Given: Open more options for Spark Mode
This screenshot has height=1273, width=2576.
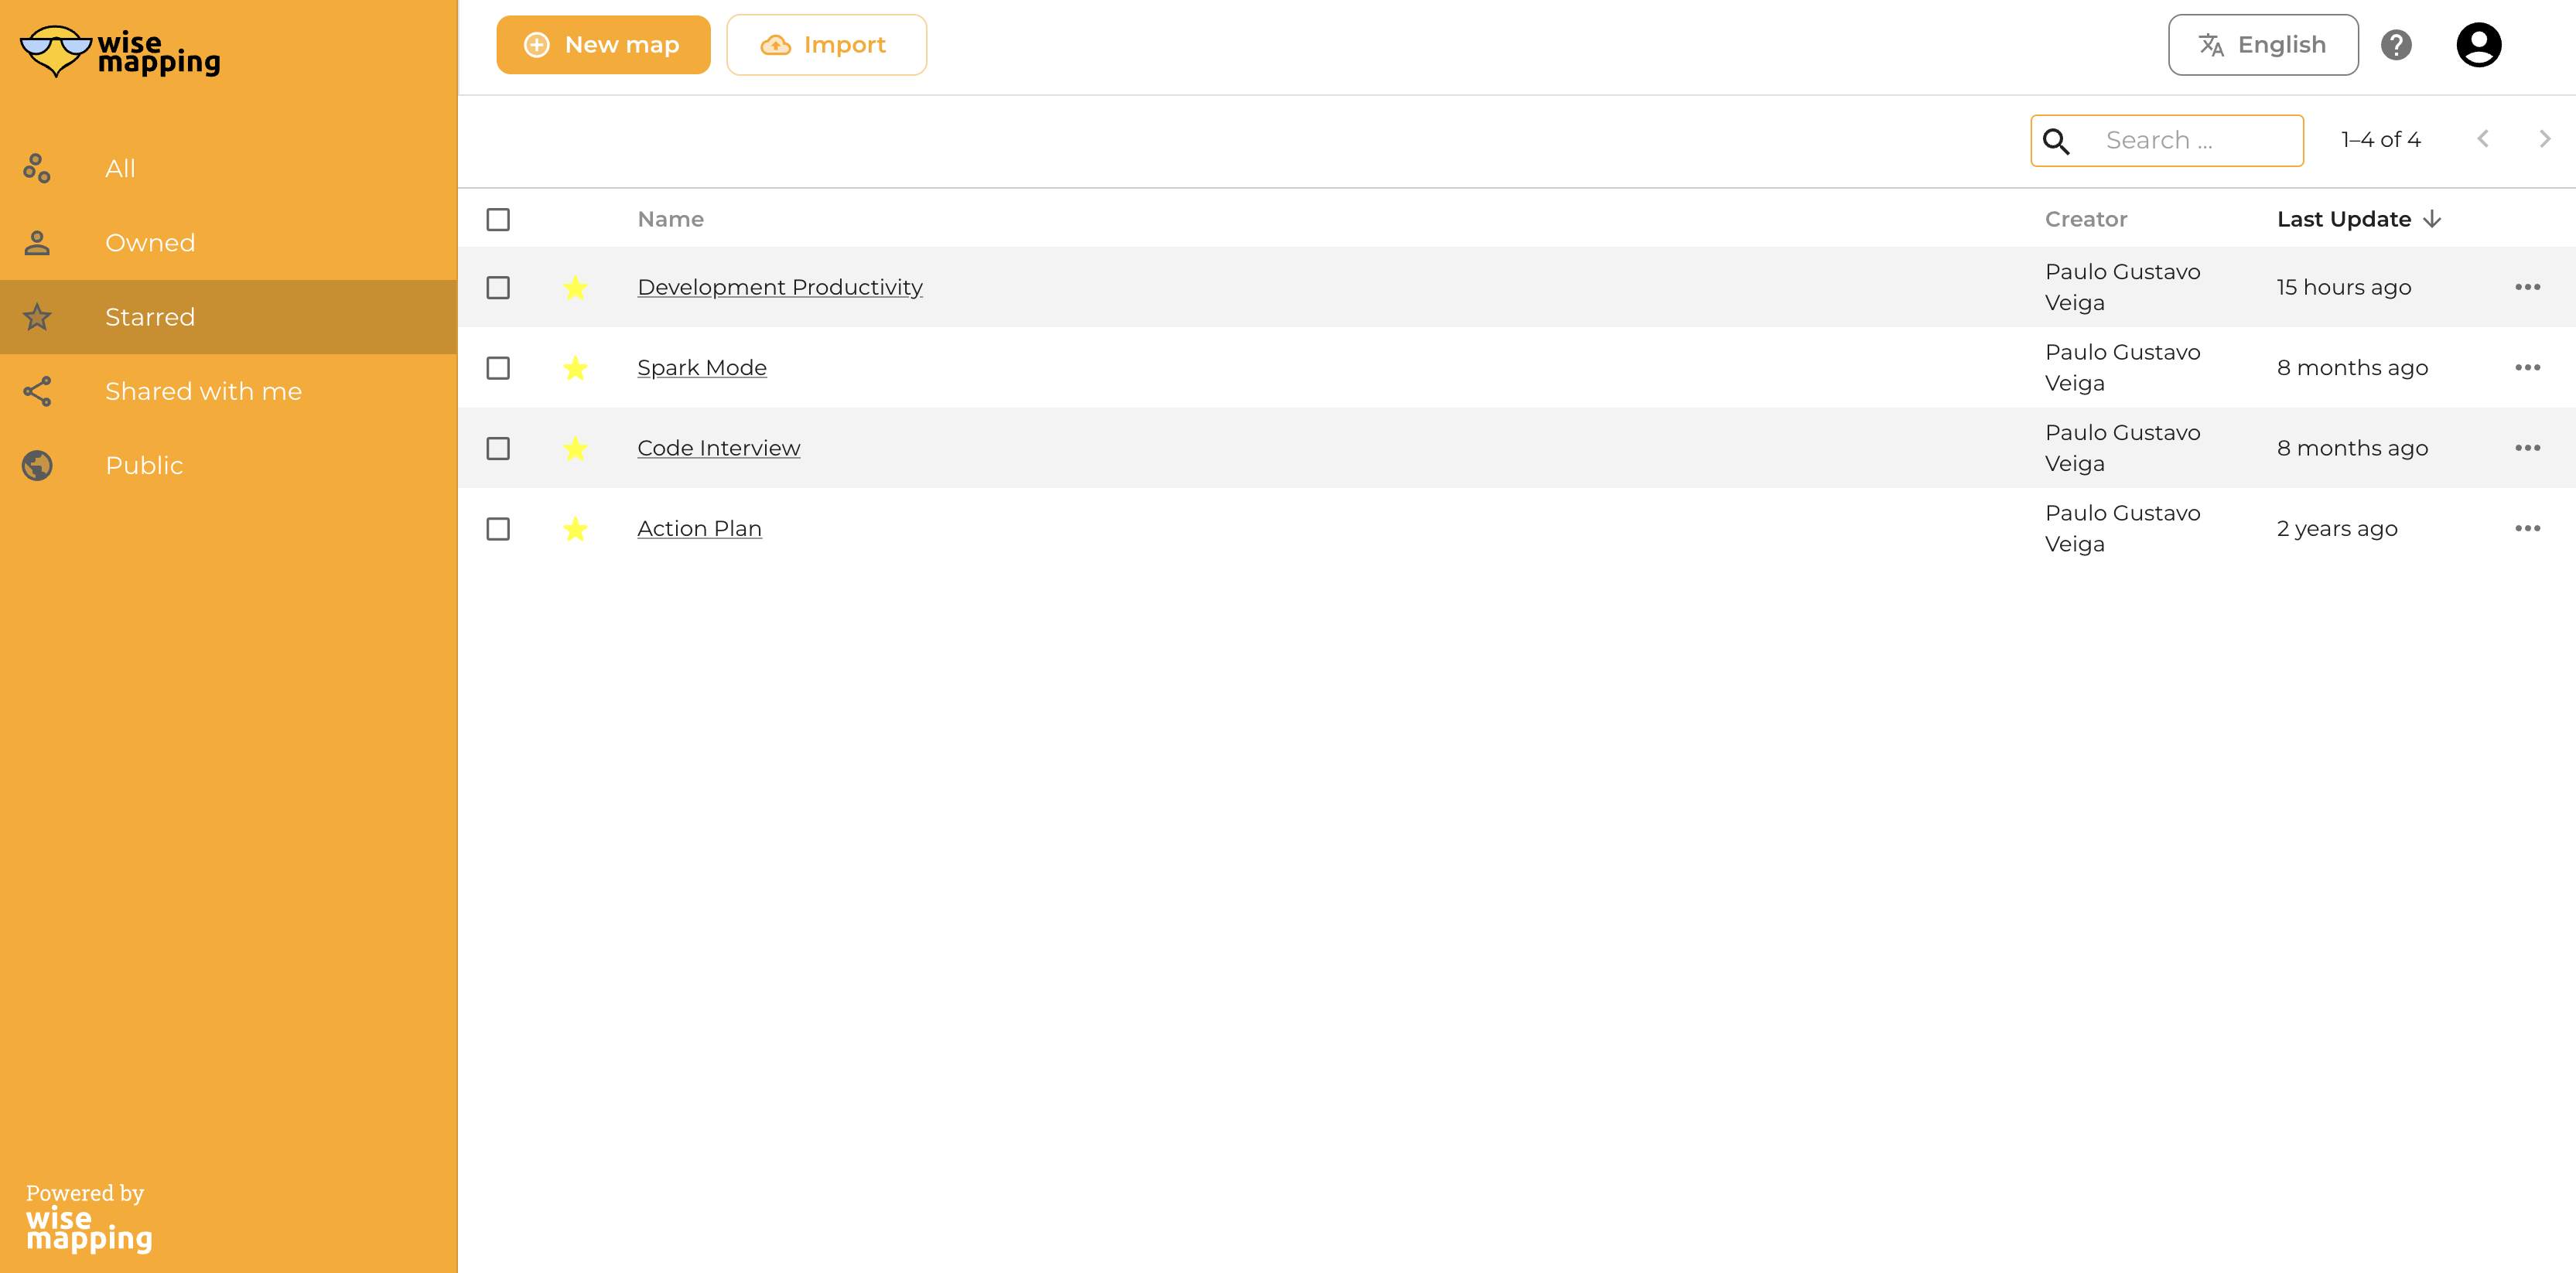Looking at the screenshot, I should point(2526,368).
